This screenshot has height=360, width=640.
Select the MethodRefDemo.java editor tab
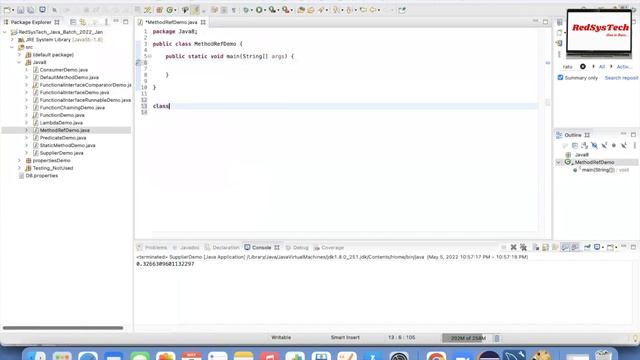pyautogui.click(x=171, y=22)
